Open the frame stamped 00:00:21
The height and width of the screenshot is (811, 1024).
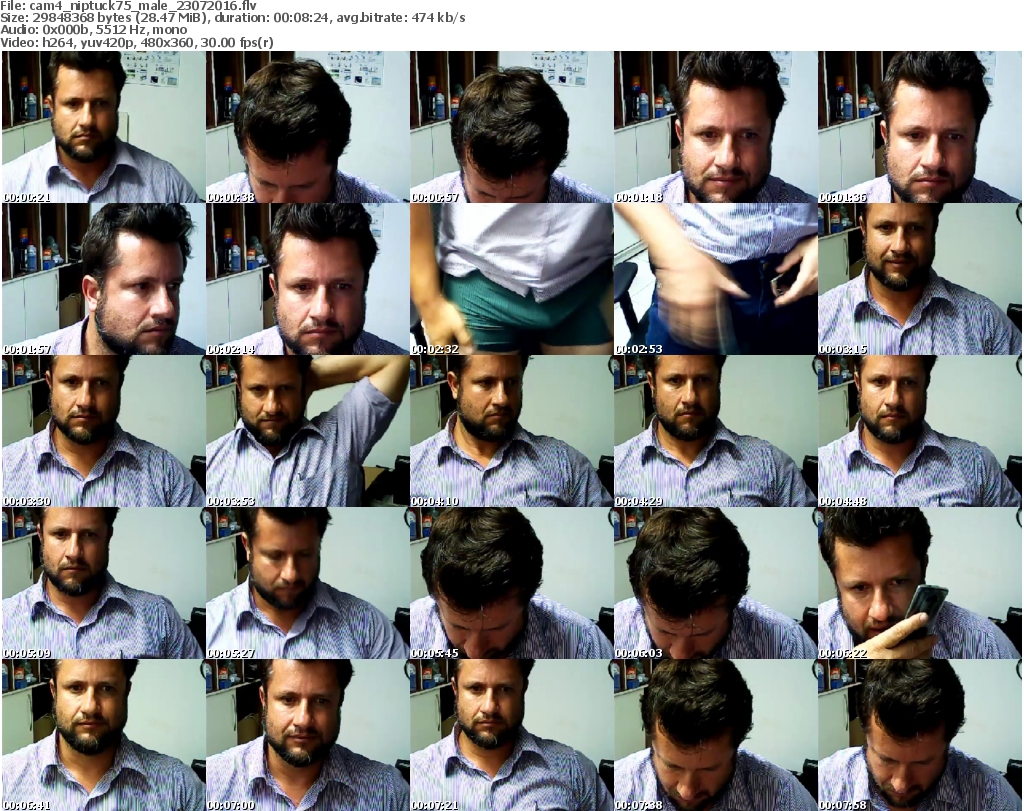(103, 127)
